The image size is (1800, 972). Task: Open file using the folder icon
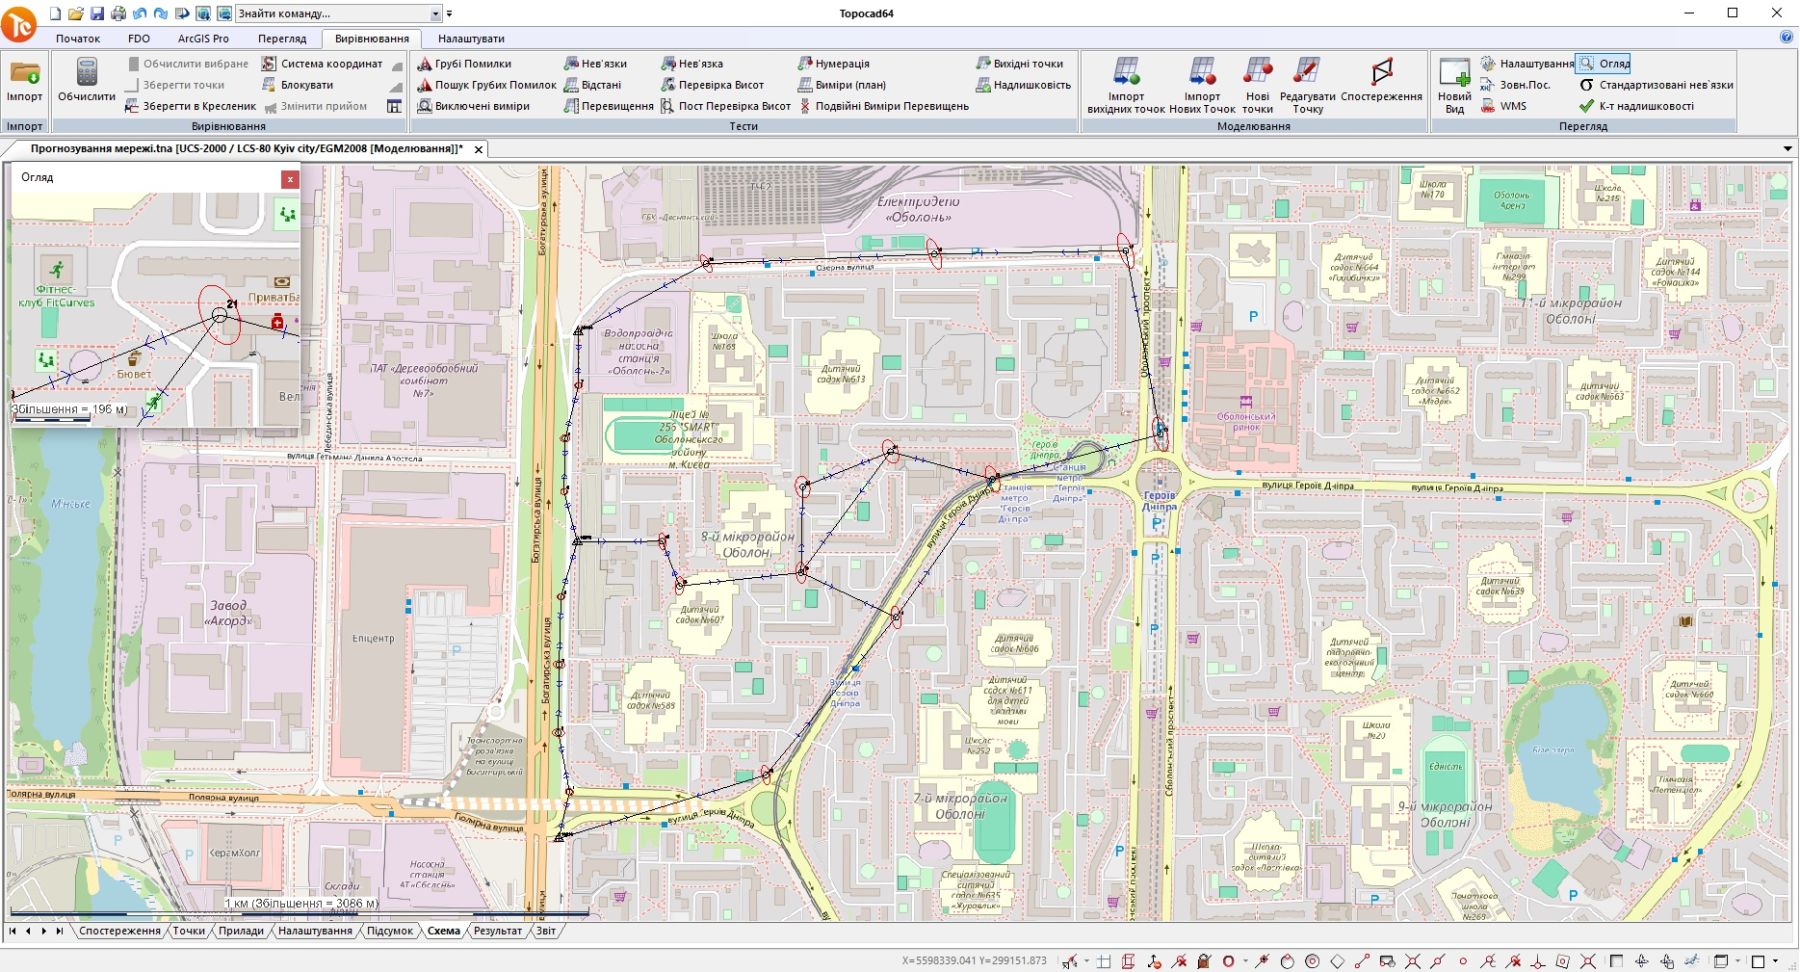click(76, 14)
